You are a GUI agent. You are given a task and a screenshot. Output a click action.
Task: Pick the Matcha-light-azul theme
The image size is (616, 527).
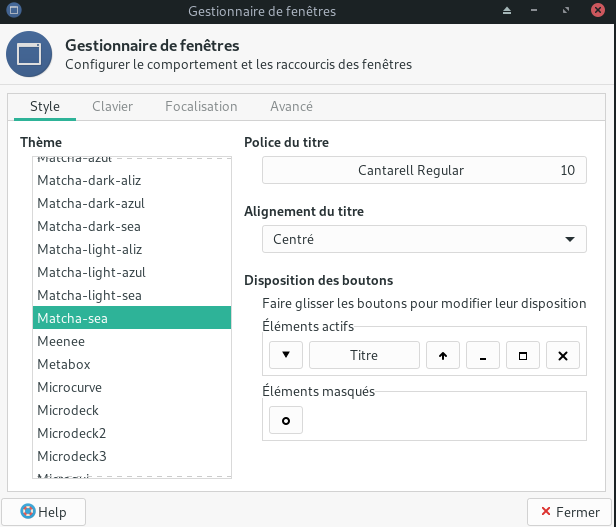[92, 272]
